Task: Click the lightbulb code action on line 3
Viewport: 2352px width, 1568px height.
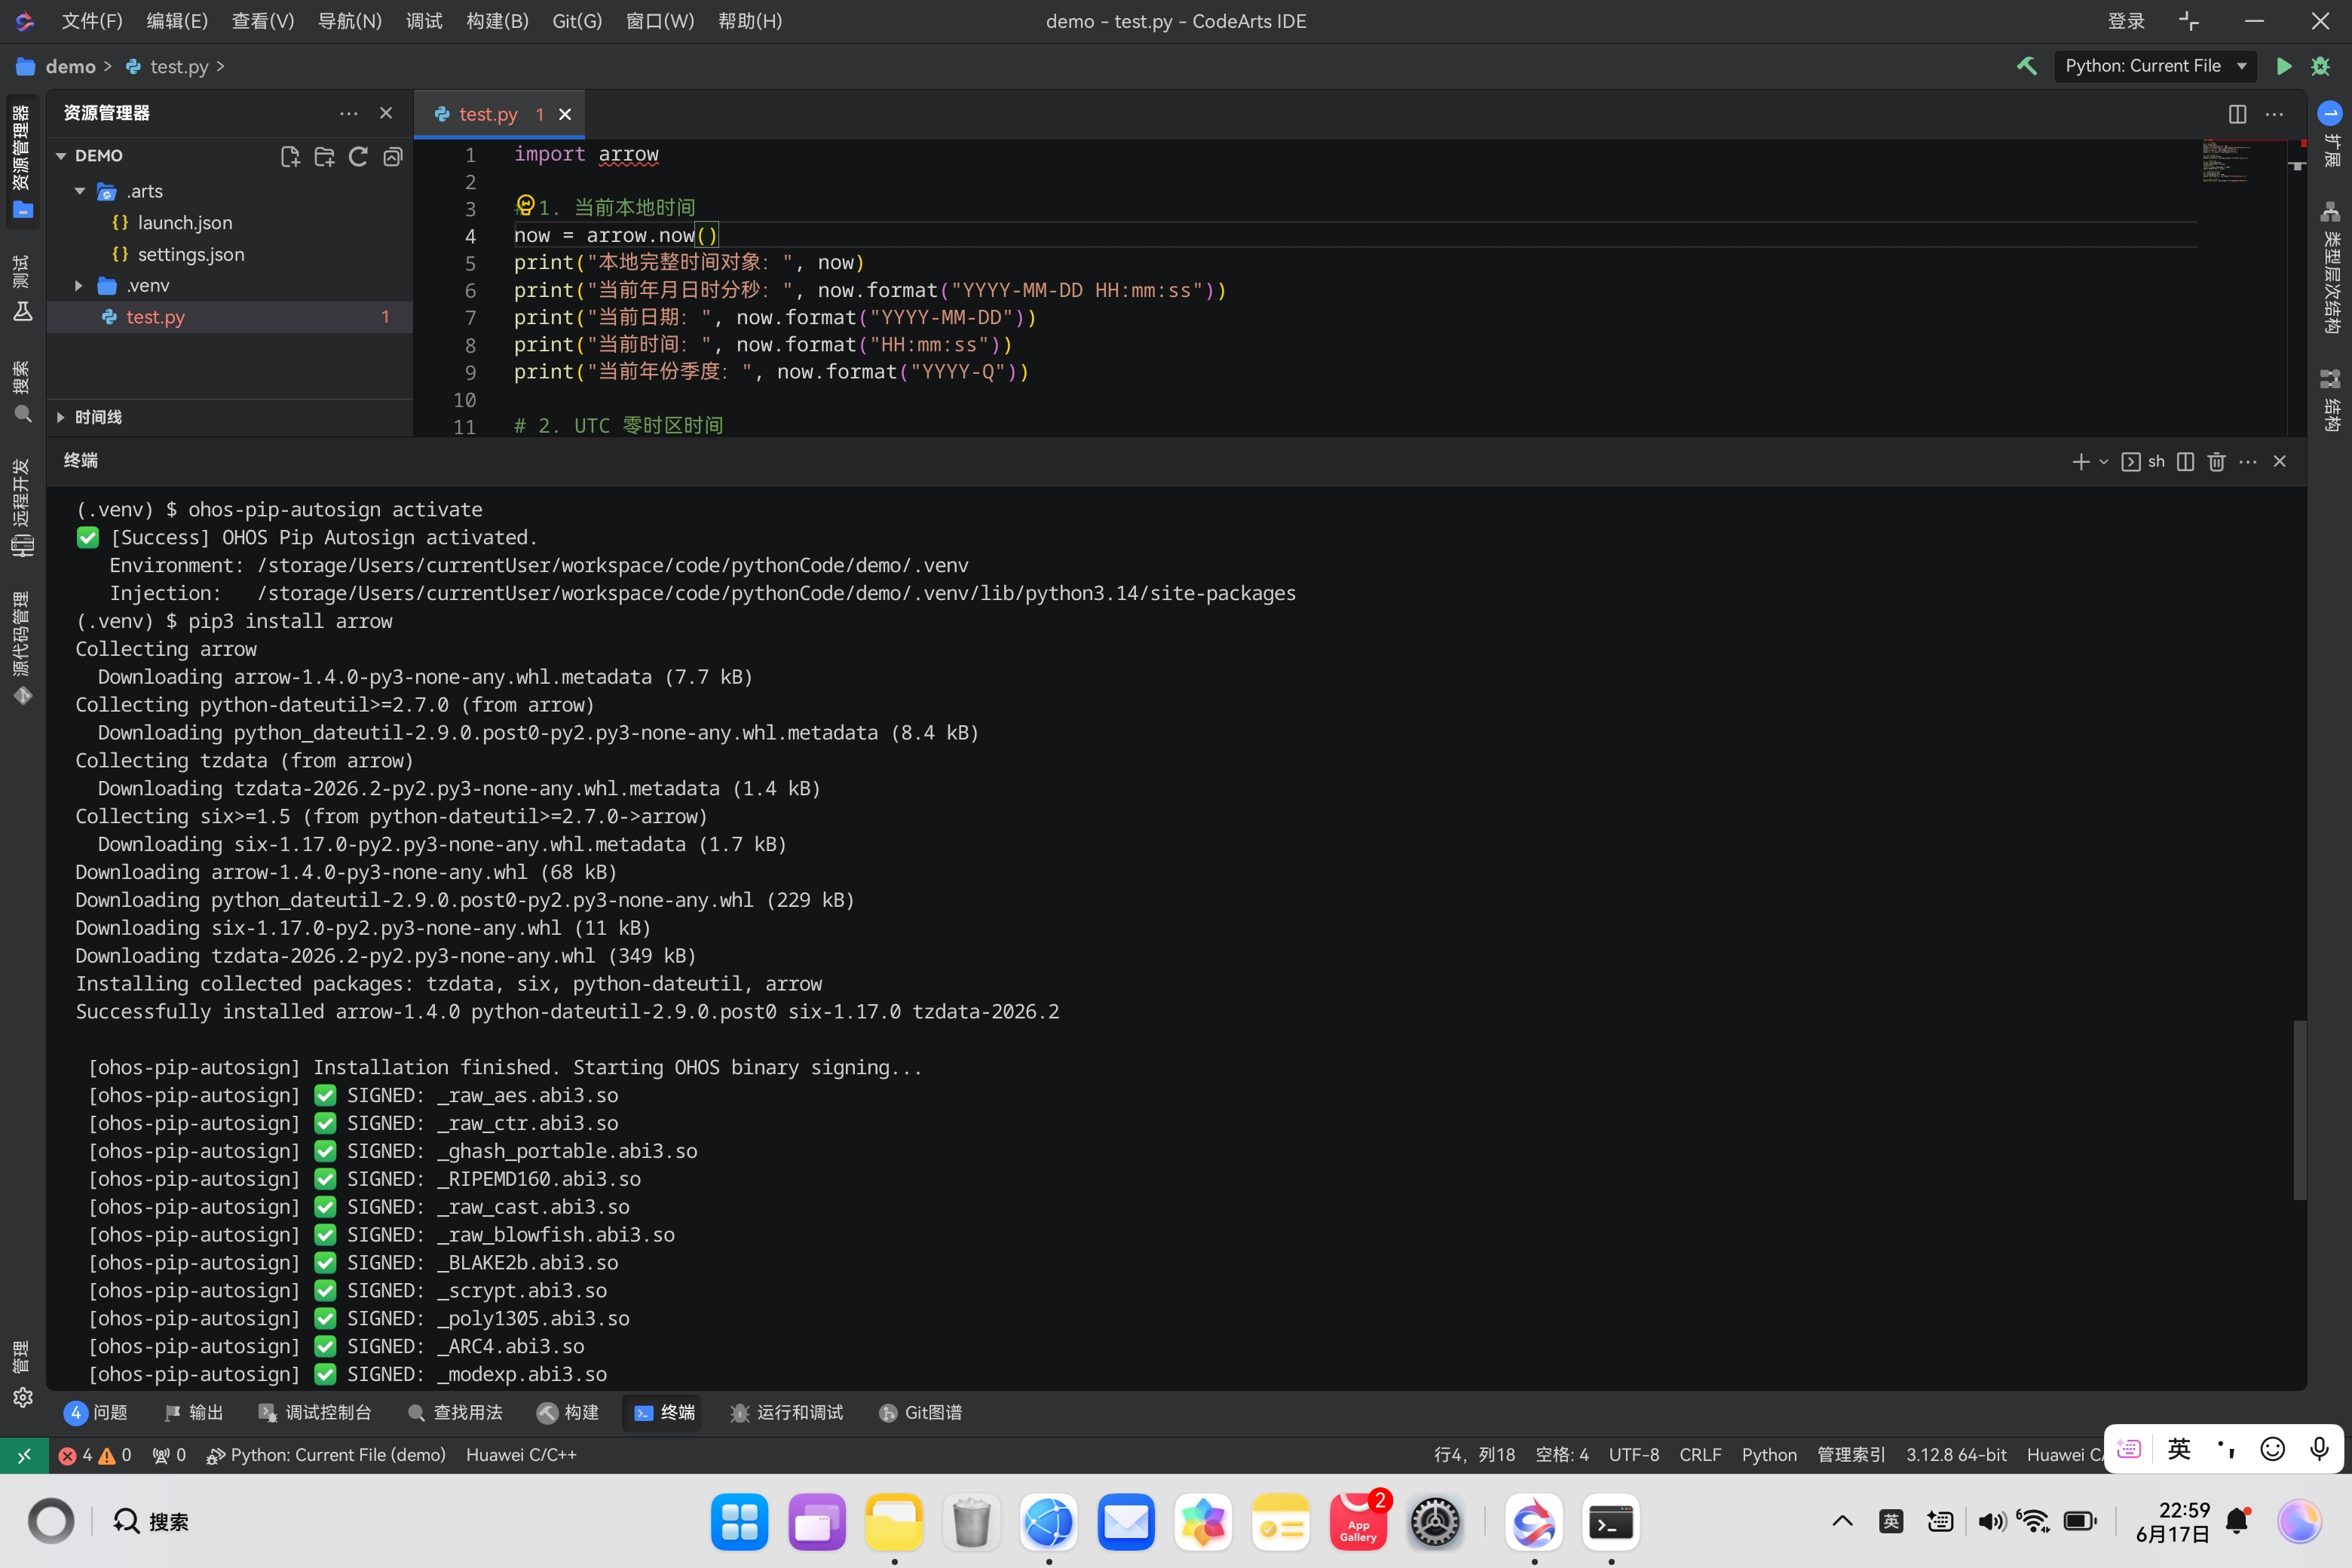Action: tap(525, 206)
